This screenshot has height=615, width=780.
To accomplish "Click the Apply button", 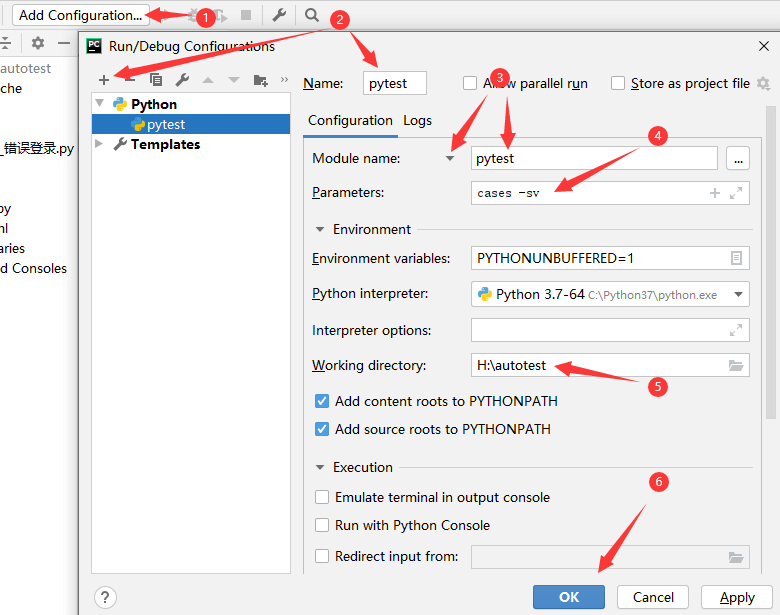I will click(737, 597).
